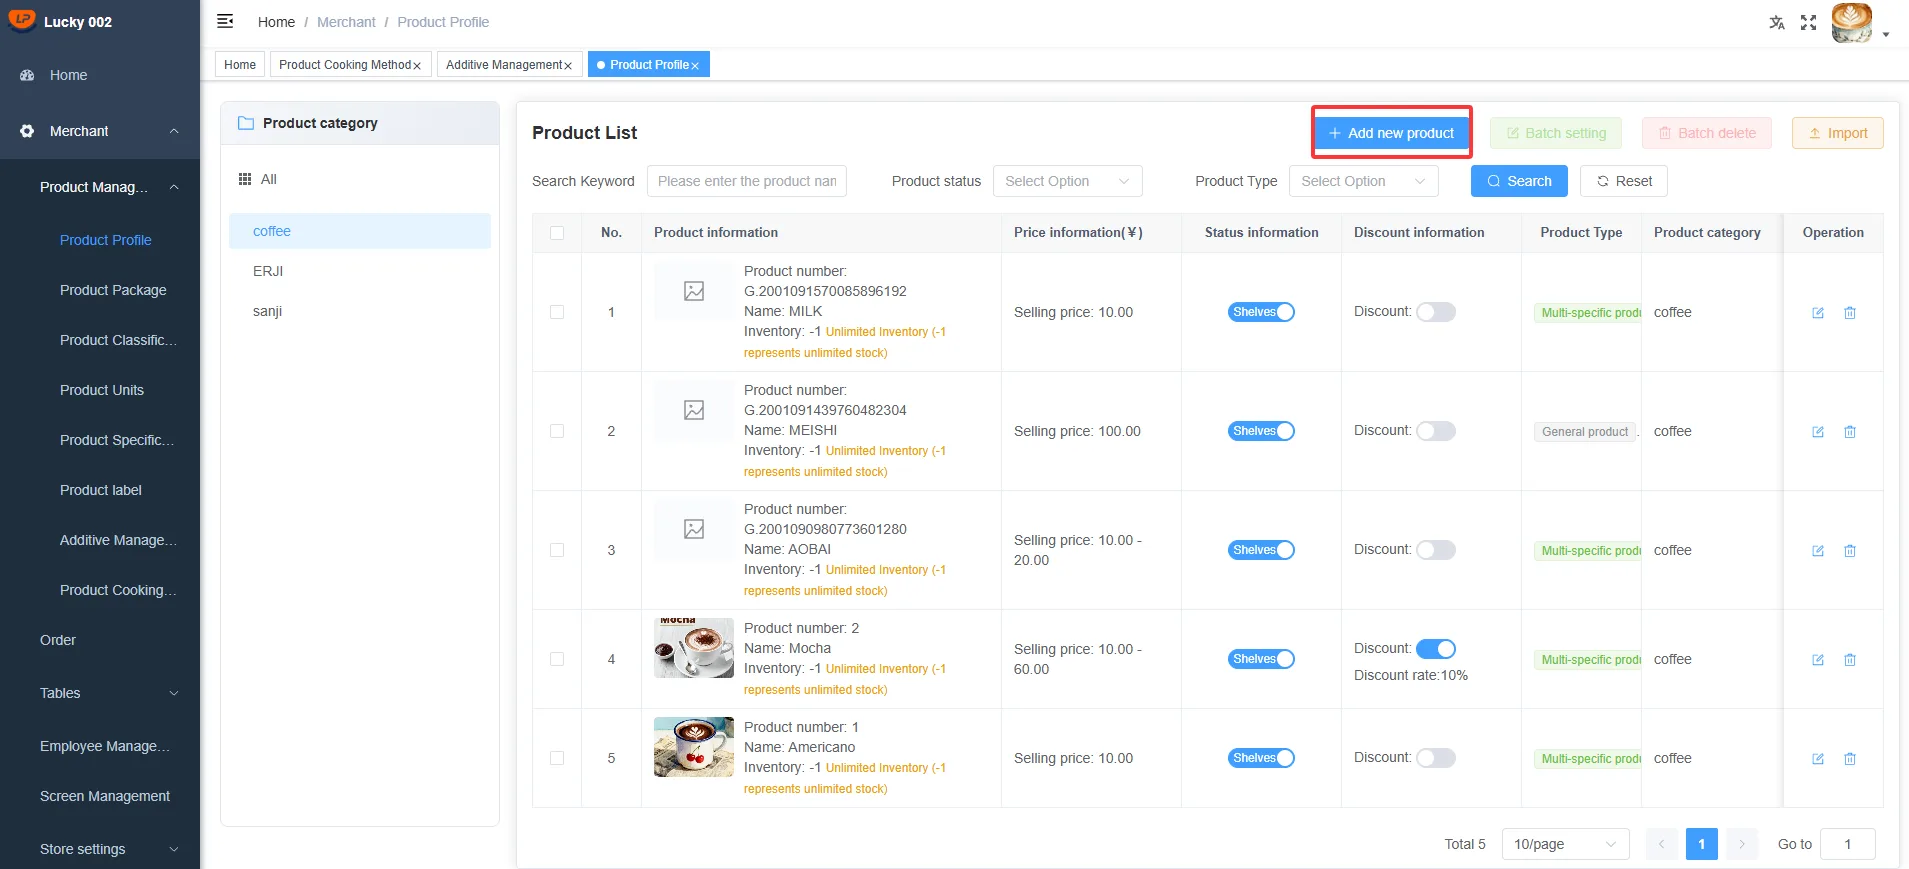This screenshot has height=869, width=1909.
Task: Enable discount switch for MEISHI
Action: [x=1436, y=431]
